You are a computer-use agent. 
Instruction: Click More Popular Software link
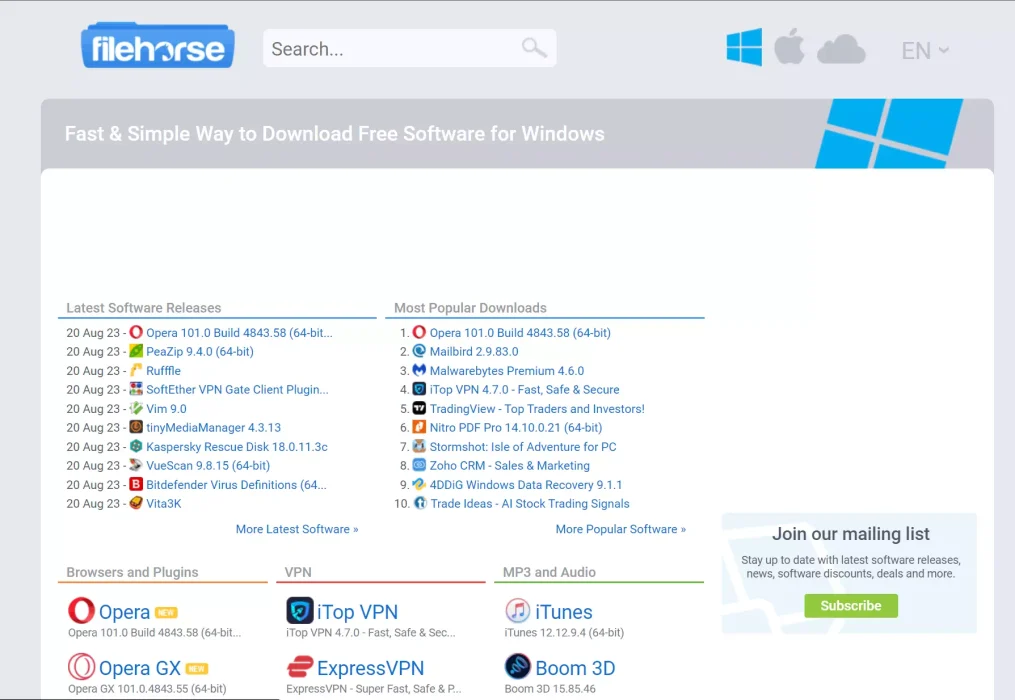tap(620, 529)
